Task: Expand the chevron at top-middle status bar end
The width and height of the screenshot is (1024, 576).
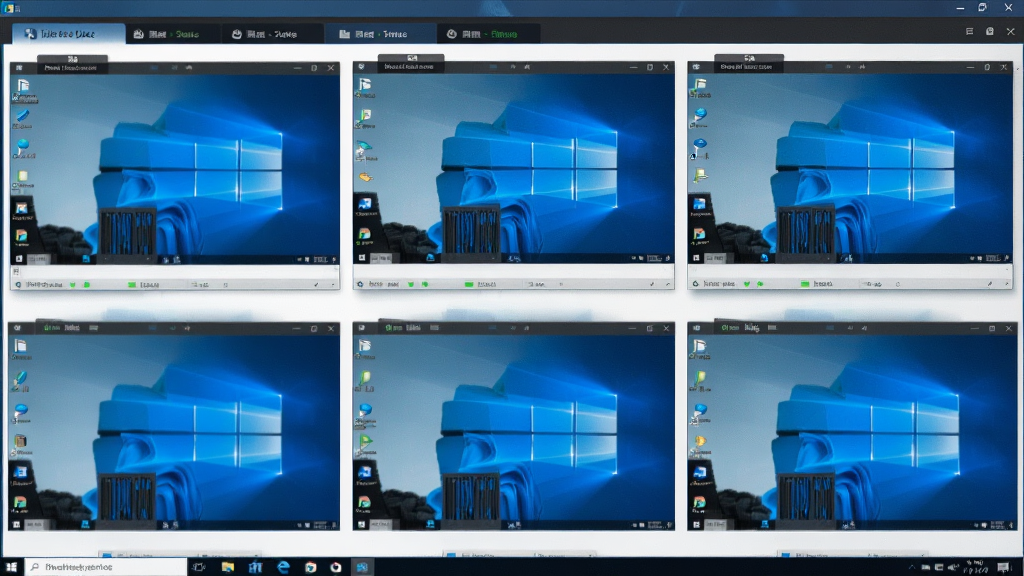Action: click(667, 284)
